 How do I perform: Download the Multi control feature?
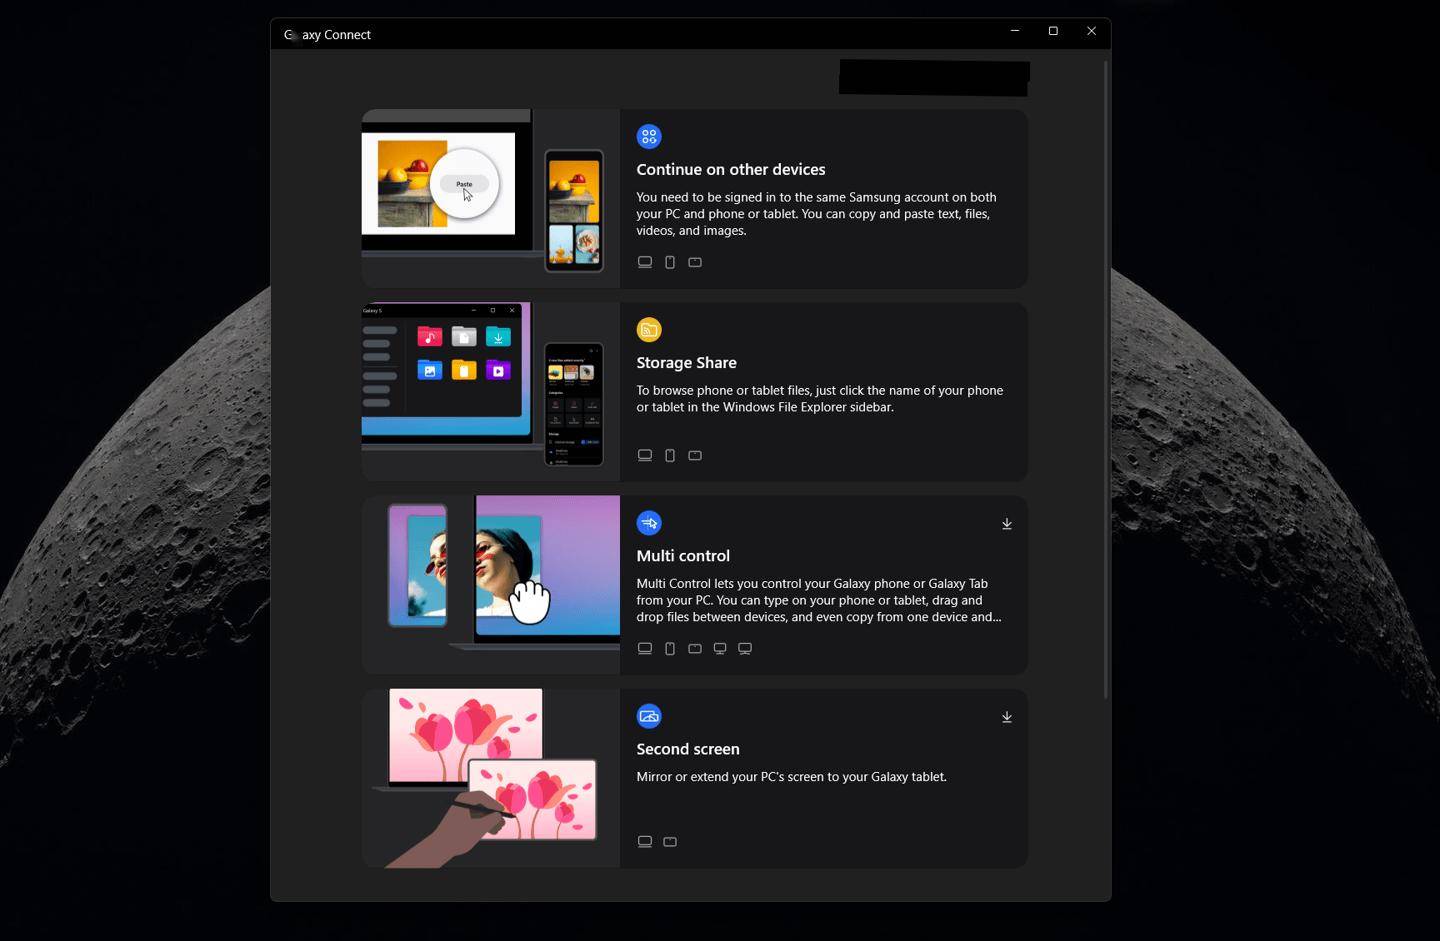1007,524
